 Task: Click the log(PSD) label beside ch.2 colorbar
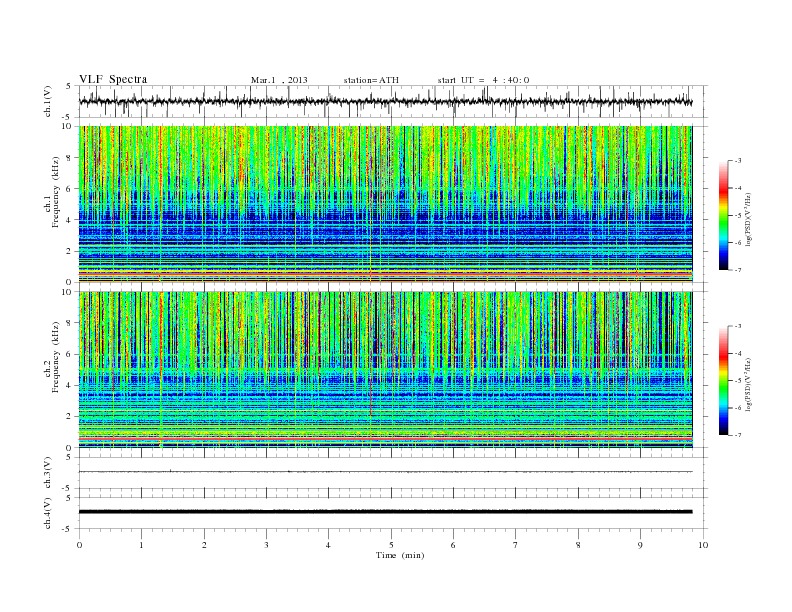748,384
